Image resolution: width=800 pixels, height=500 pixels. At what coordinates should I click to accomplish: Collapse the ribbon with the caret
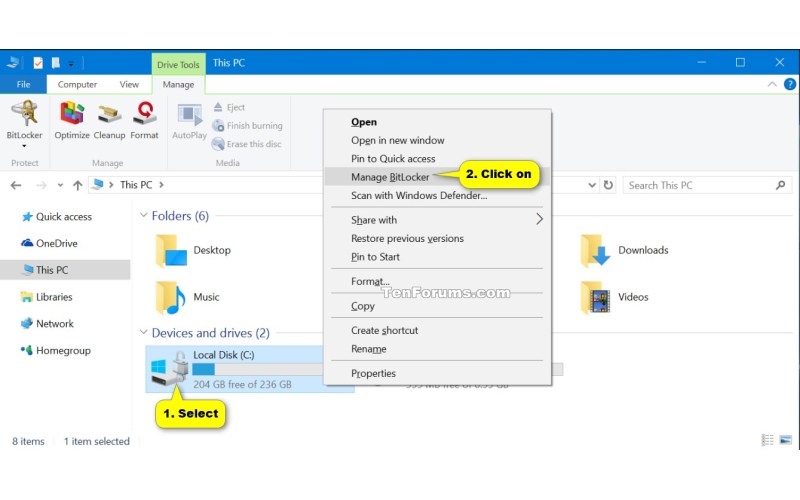(x=772, y=84)
